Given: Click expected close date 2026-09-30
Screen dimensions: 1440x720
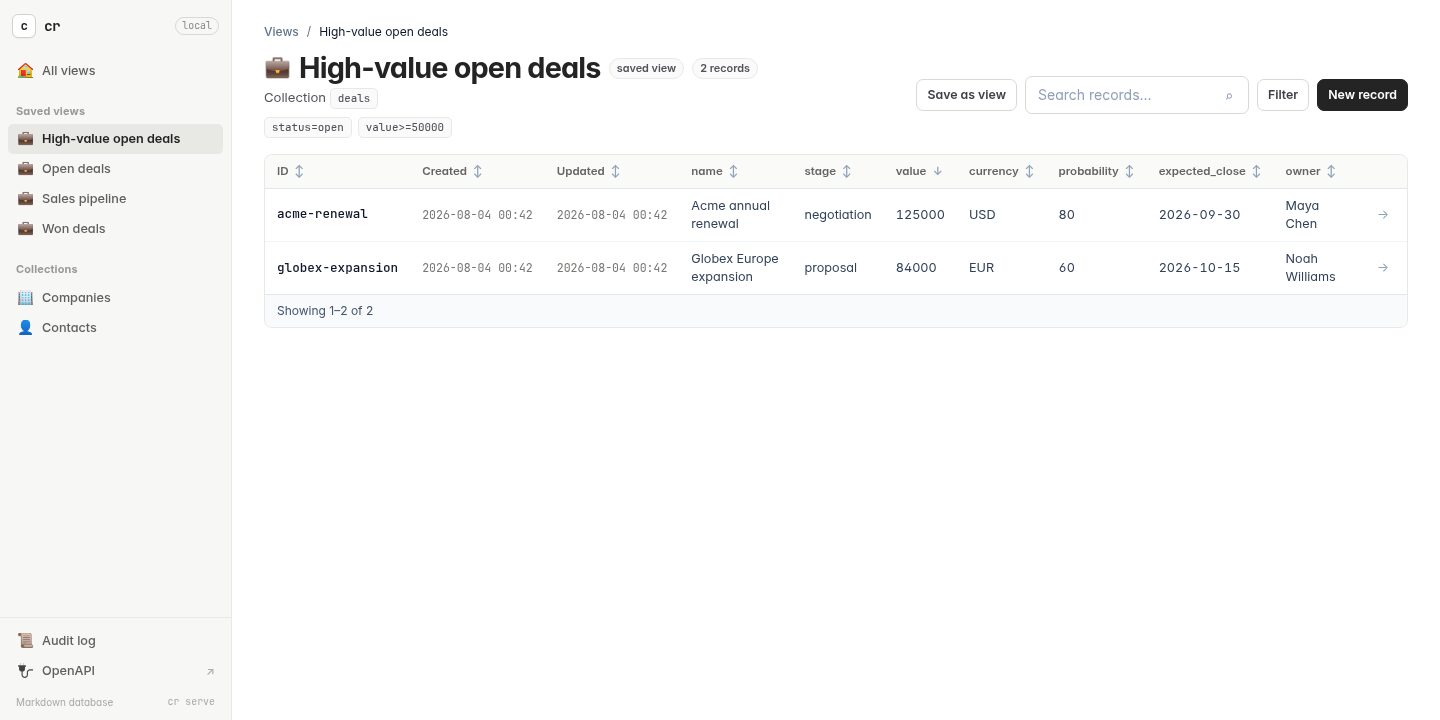Looking at the screenshot, I should click(x=1199, y=215).
